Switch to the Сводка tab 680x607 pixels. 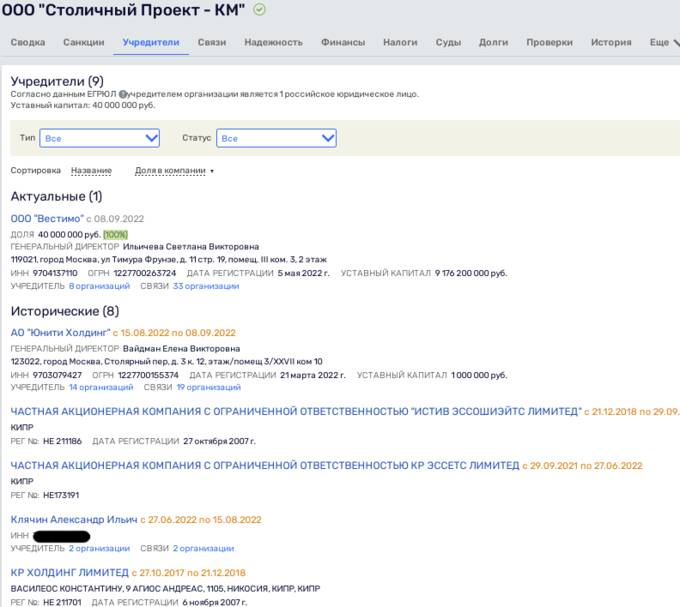27,43
